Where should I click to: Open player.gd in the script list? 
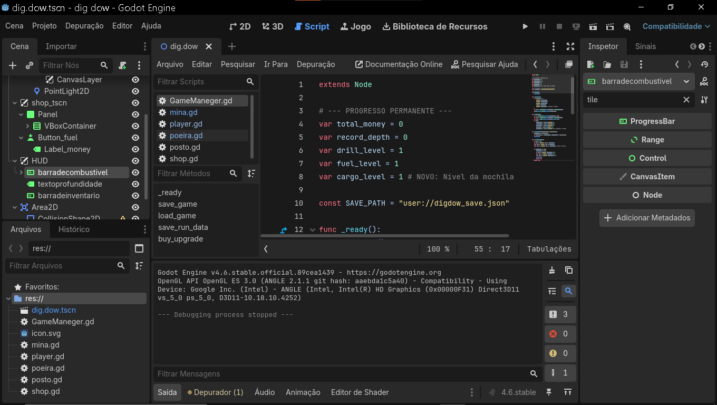186,124
